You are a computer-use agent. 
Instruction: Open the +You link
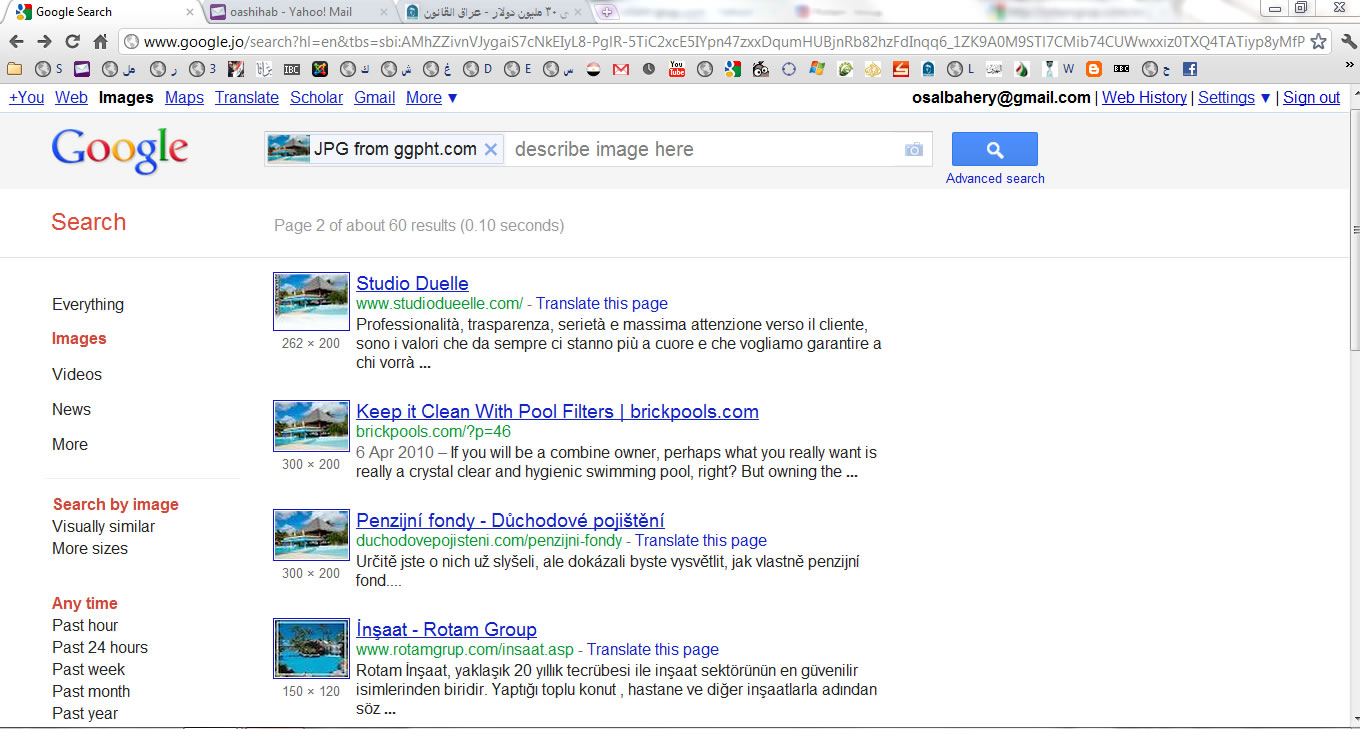click(27, 97)
